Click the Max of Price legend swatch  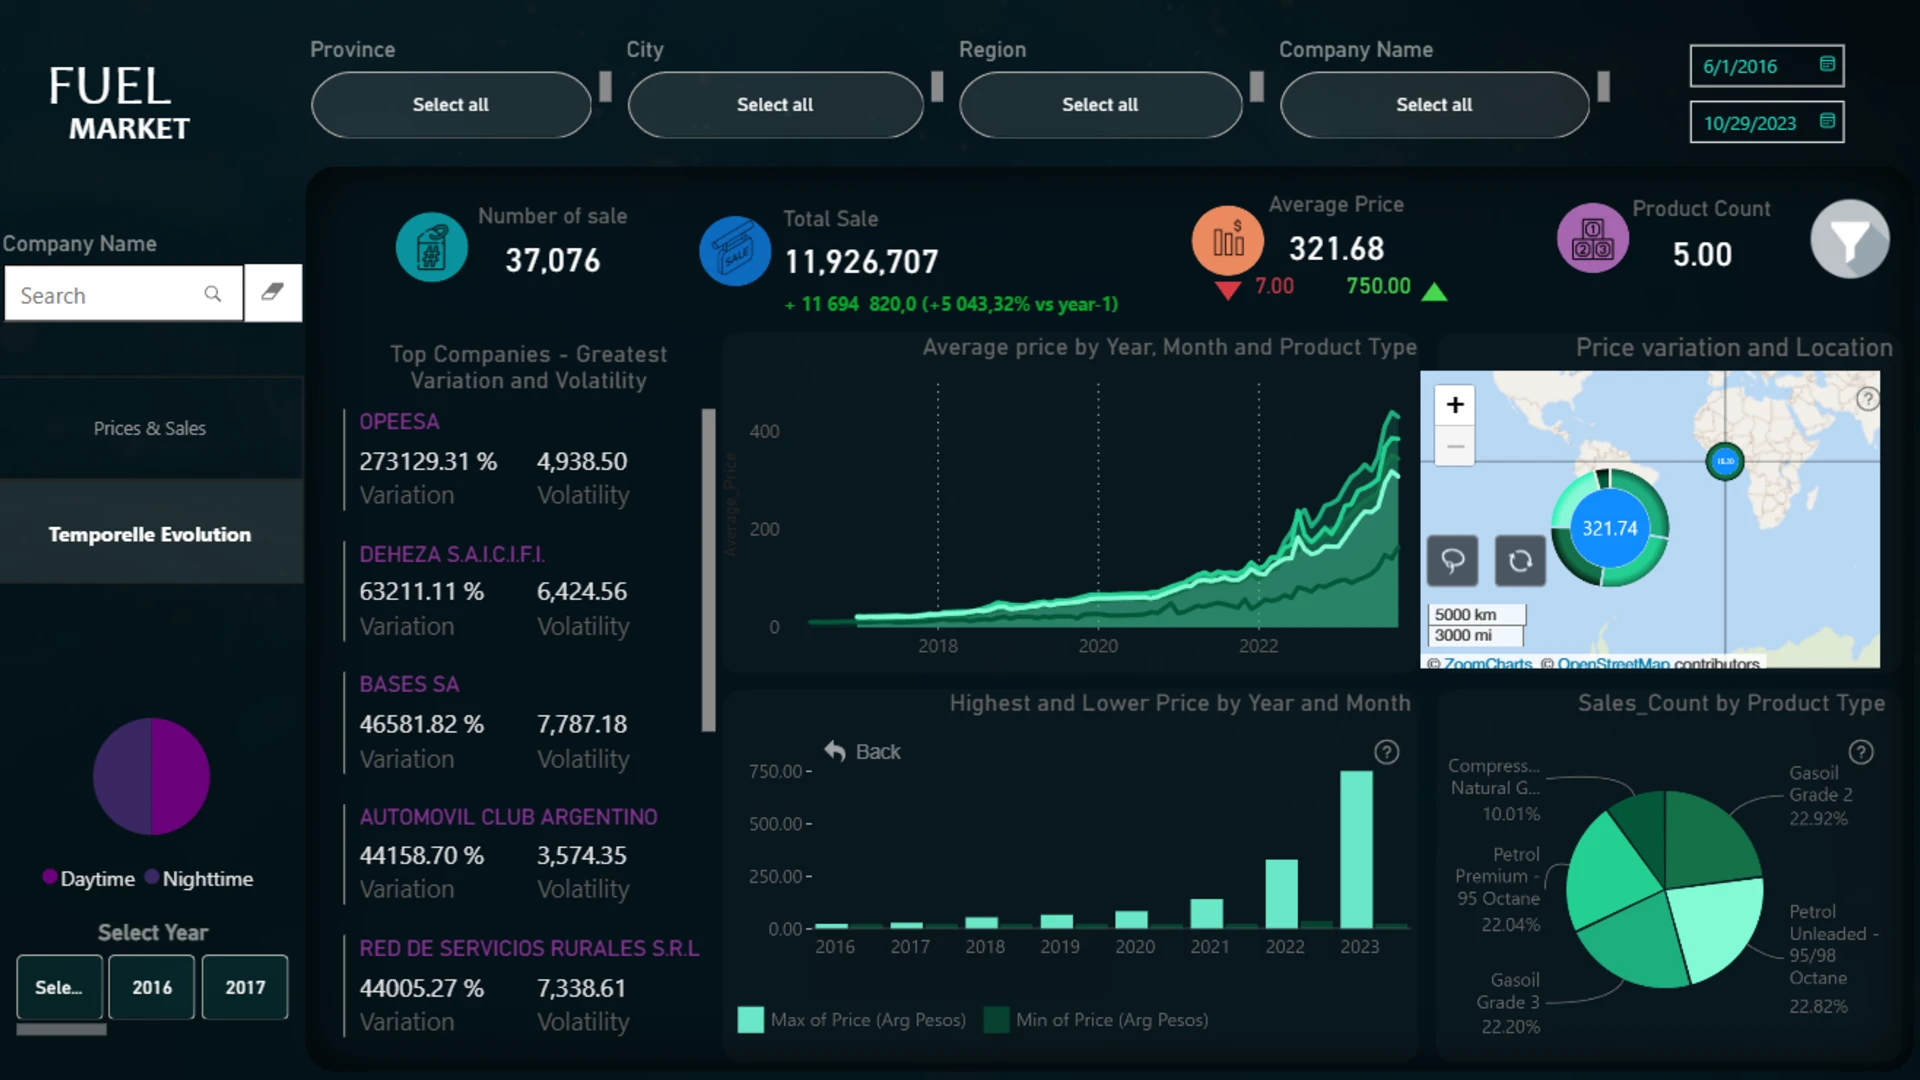pyautogui.click(x=750, y=1020)
